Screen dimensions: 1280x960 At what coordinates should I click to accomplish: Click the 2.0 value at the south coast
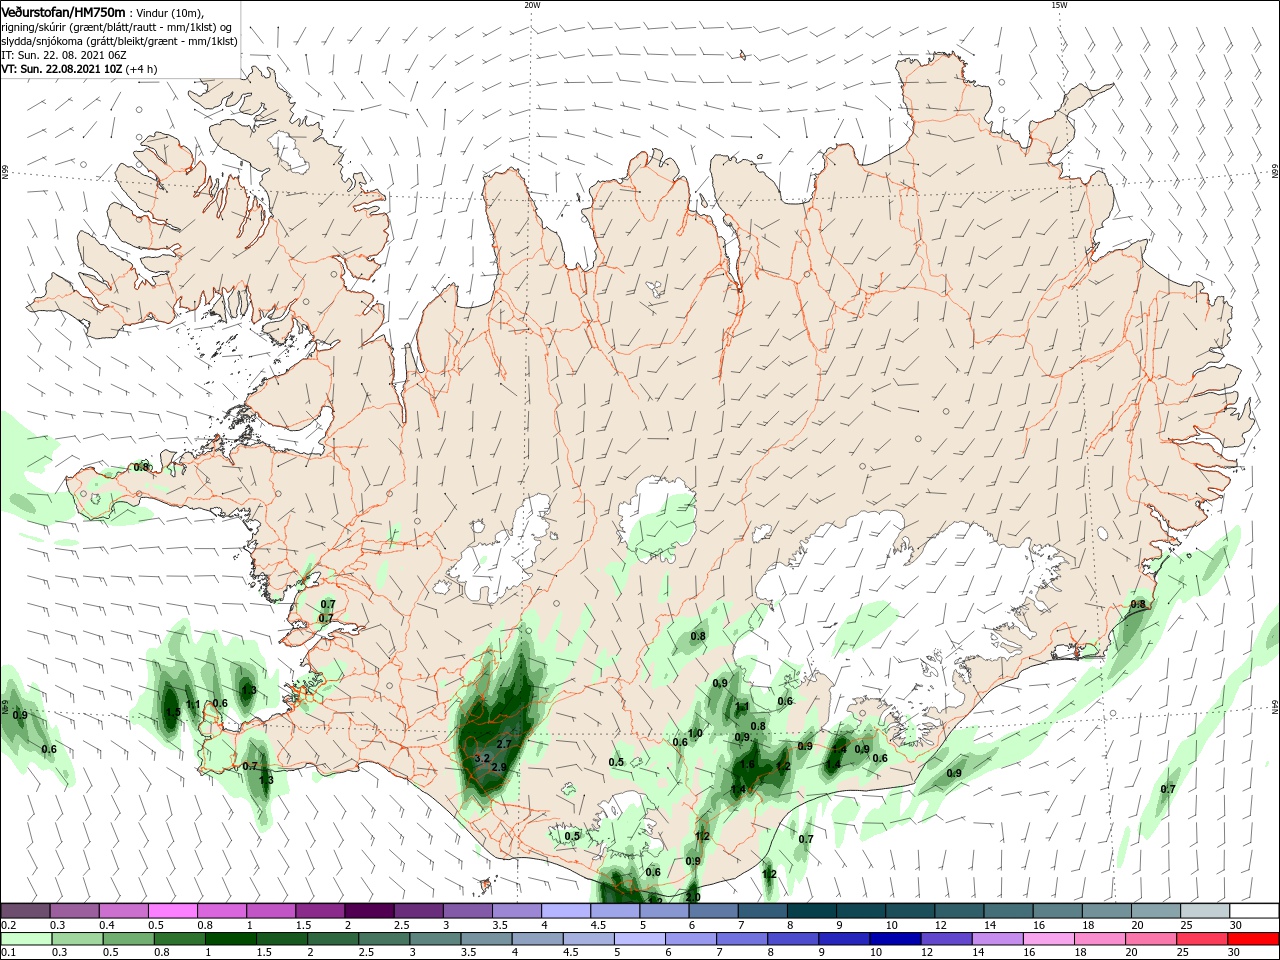tap(693, 897)
